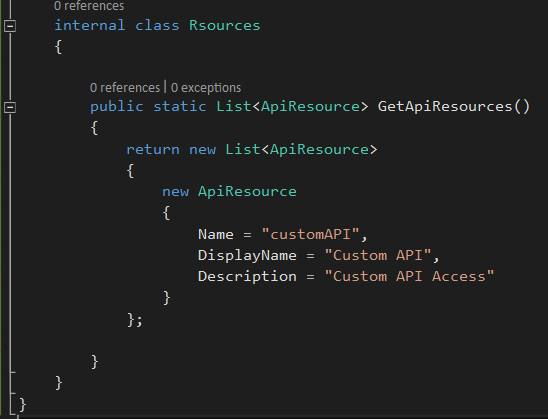Image resolution: width=548 pixels, height=419 pixels.
Task: Open the 0 references CodeLens above GetApiResources
Action: coord(125,87)
